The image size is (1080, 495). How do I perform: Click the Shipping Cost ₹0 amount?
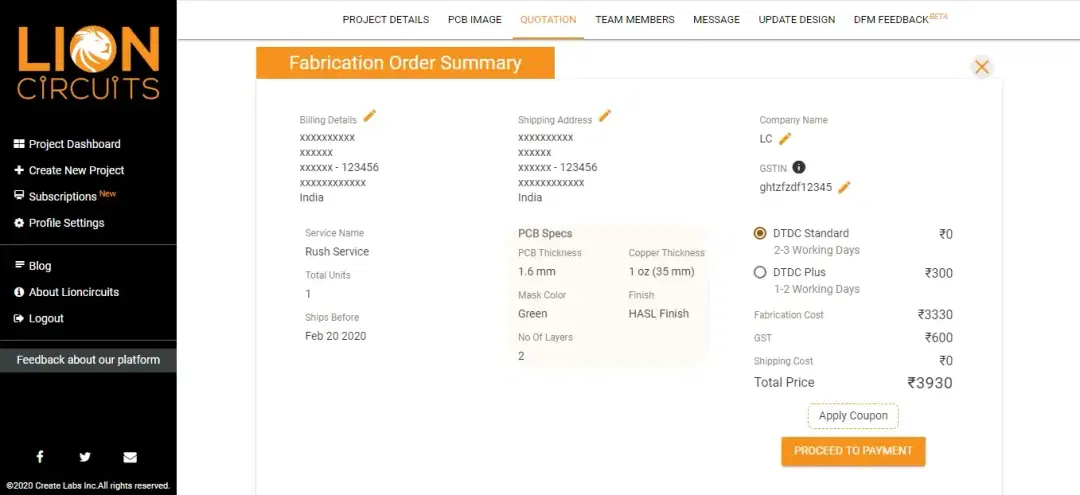(x=946, y=361)
